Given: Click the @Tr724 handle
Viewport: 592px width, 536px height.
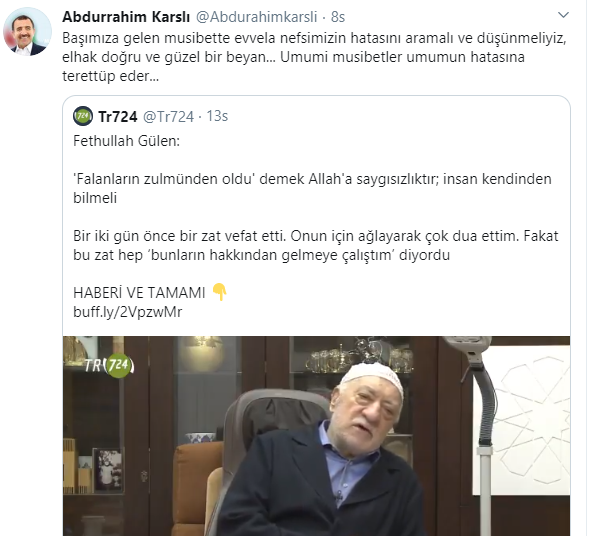Looking at the screenshot, I should [168, 116].
